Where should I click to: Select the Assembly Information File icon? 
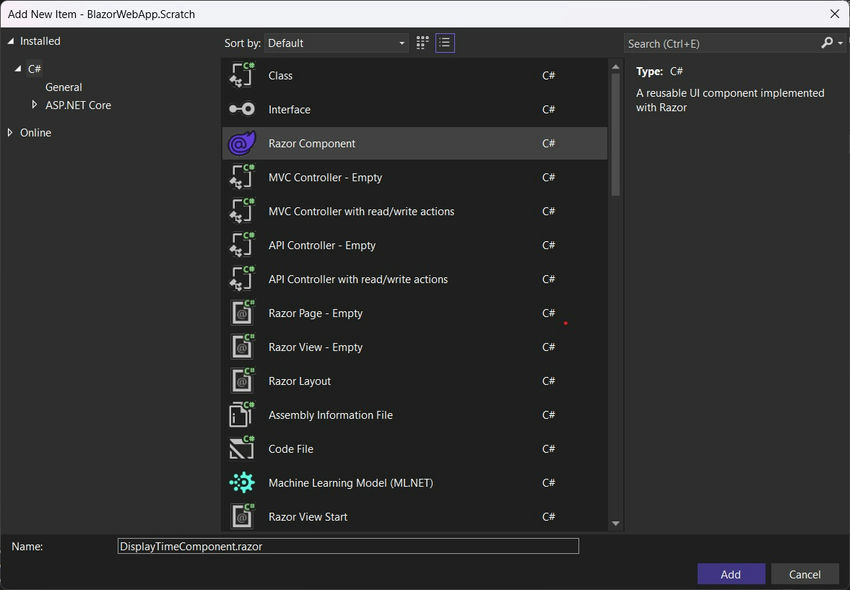[241, 414]
